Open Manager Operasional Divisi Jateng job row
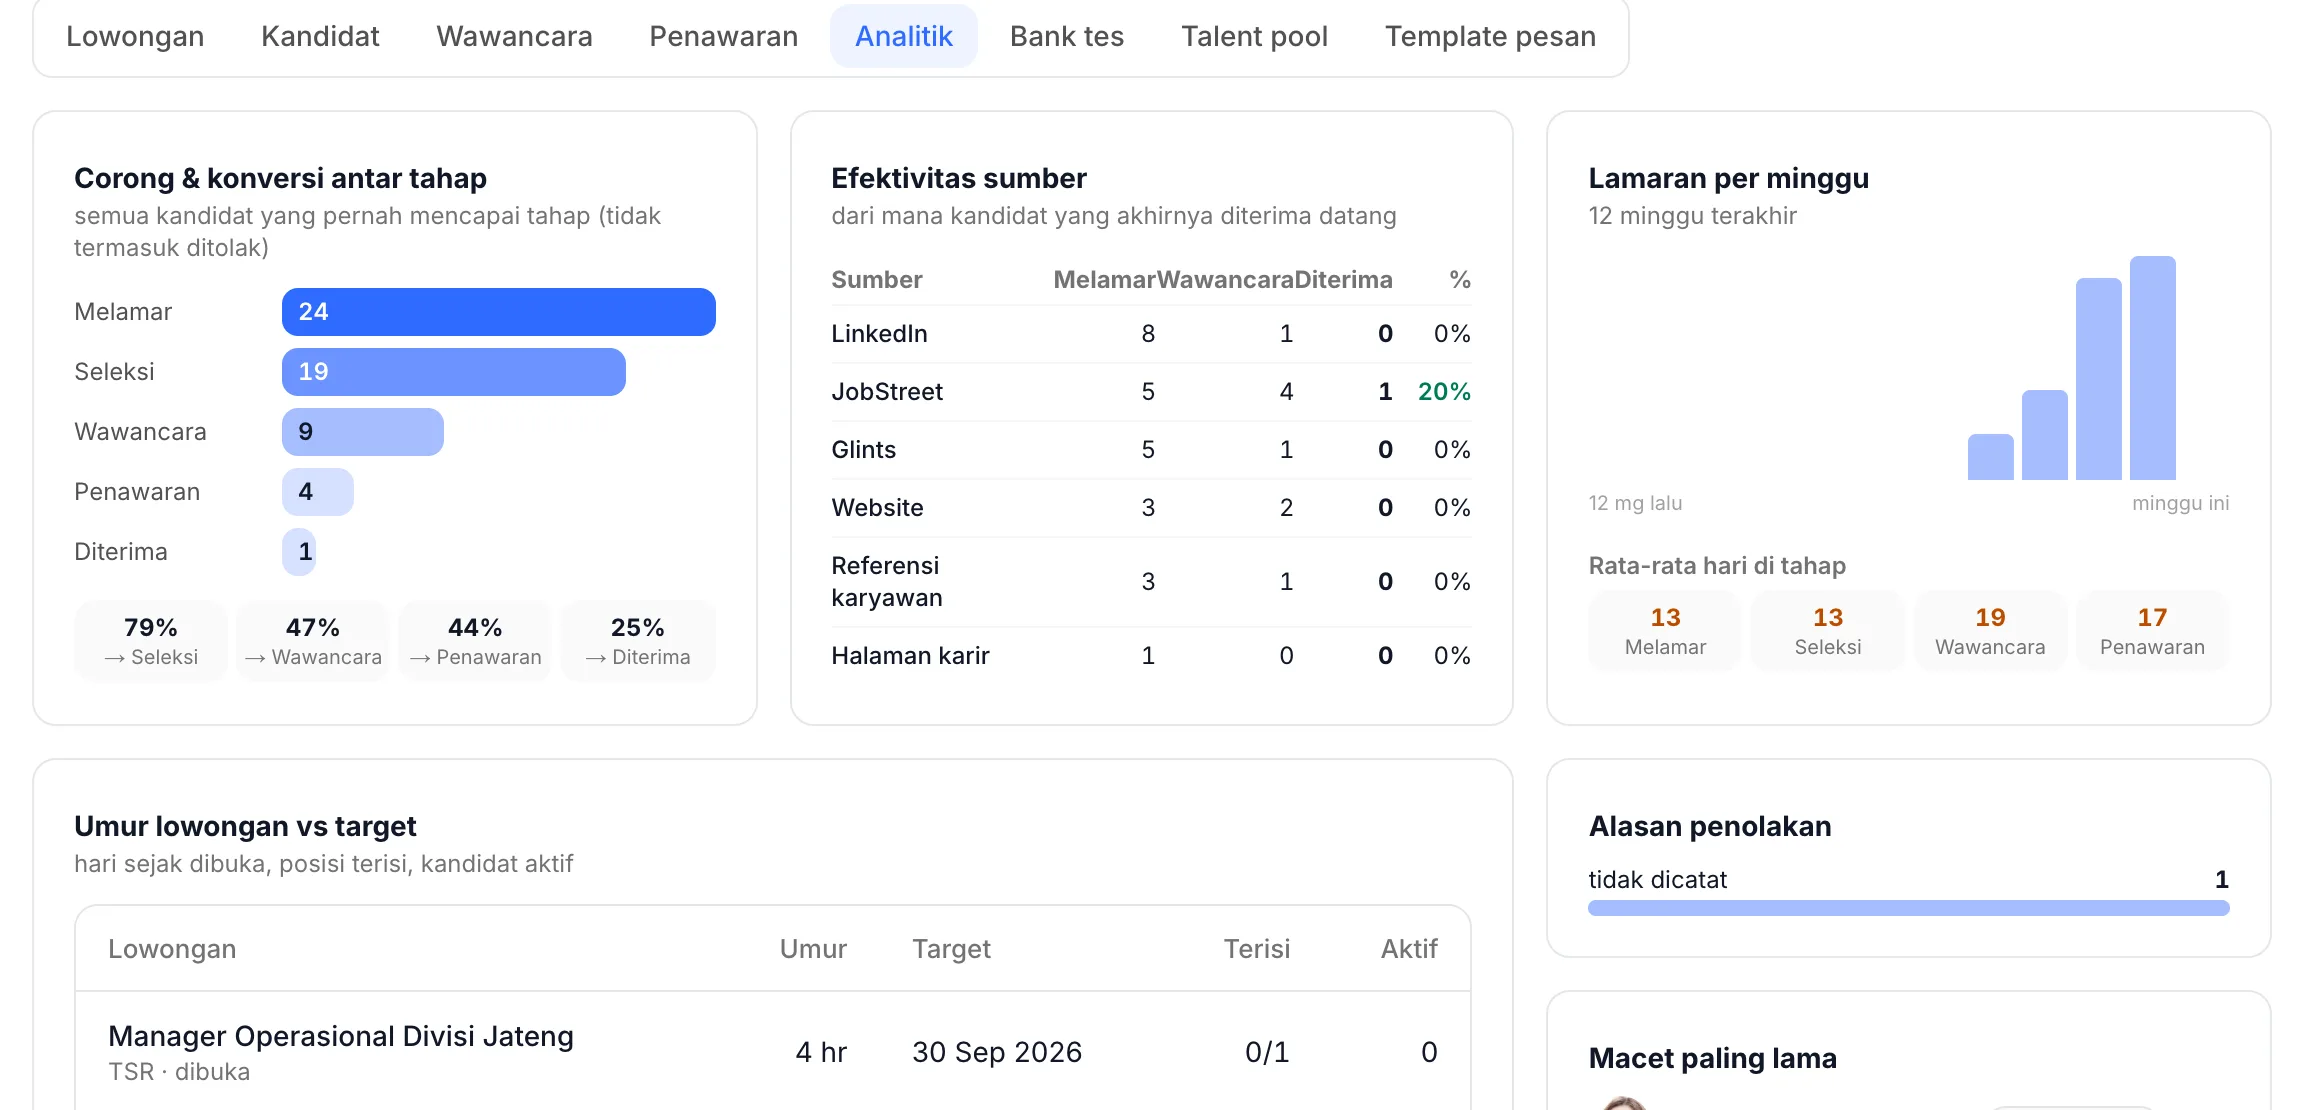The height and width of the screenshot is (1110, 2320). click(773, 1052)
